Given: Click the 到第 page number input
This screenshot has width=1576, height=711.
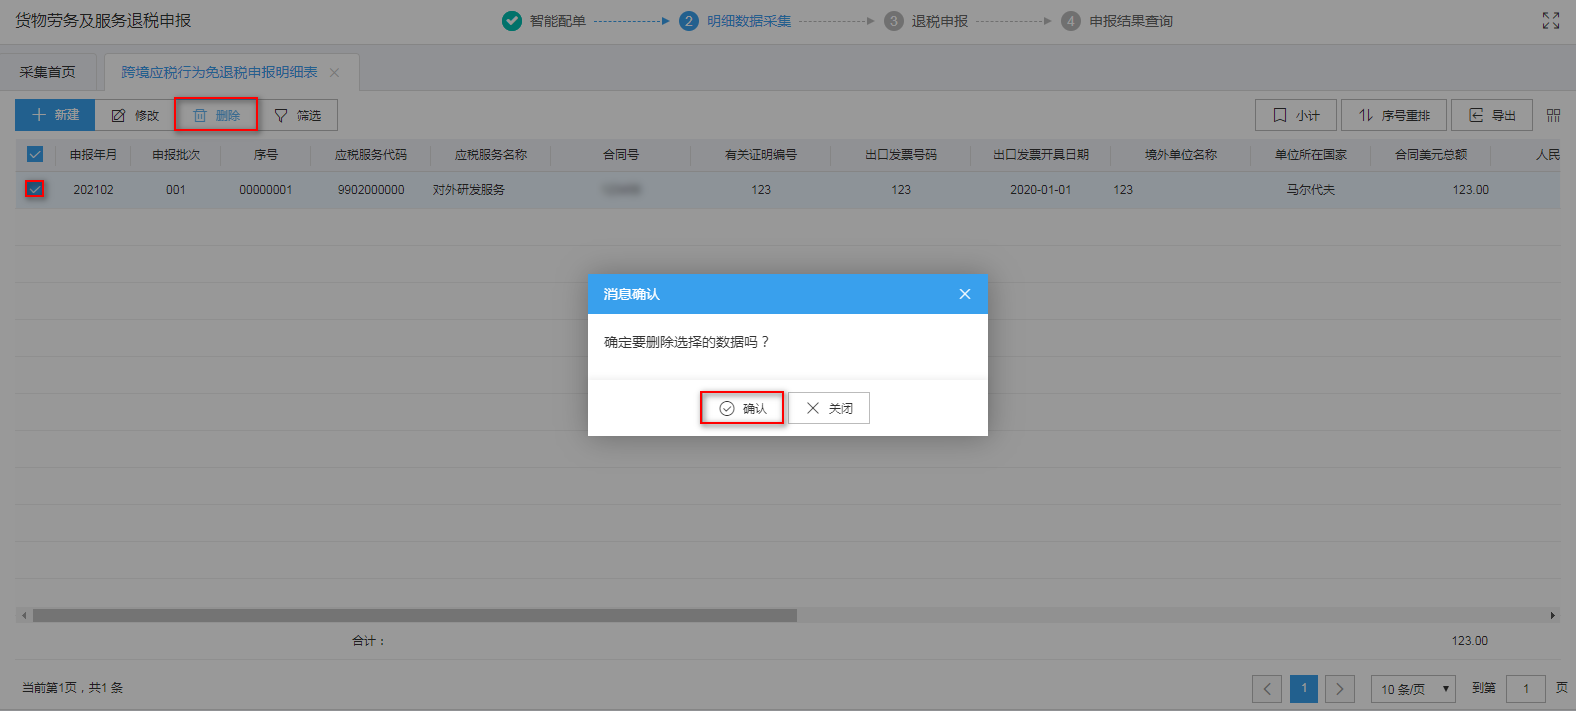Looking at the screenshot, I should (1526, 688).
